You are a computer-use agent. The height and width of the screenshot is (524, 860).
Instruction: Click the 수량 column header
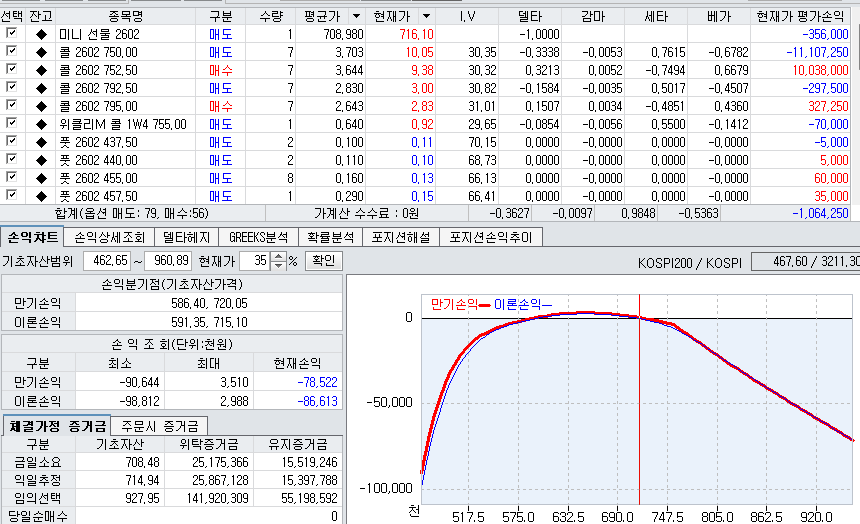tap(270, 16)
